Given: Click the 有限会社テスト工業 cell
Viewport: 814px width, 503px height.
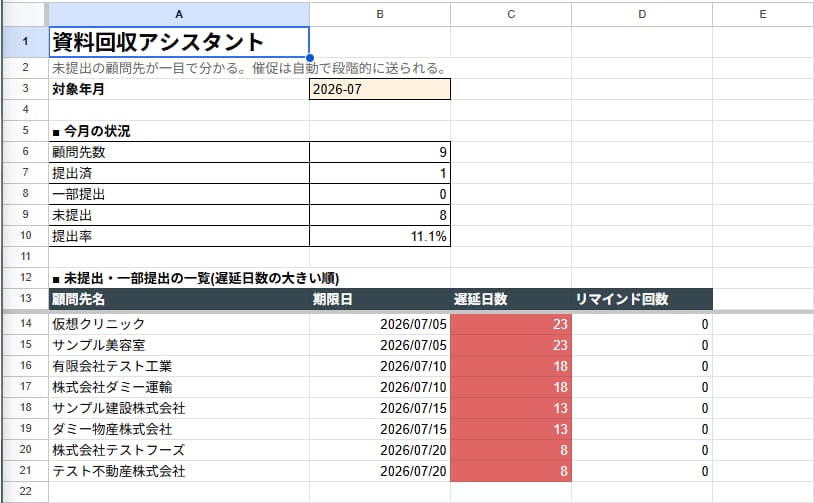Looking at the screenshot, I should click(179, 366).
